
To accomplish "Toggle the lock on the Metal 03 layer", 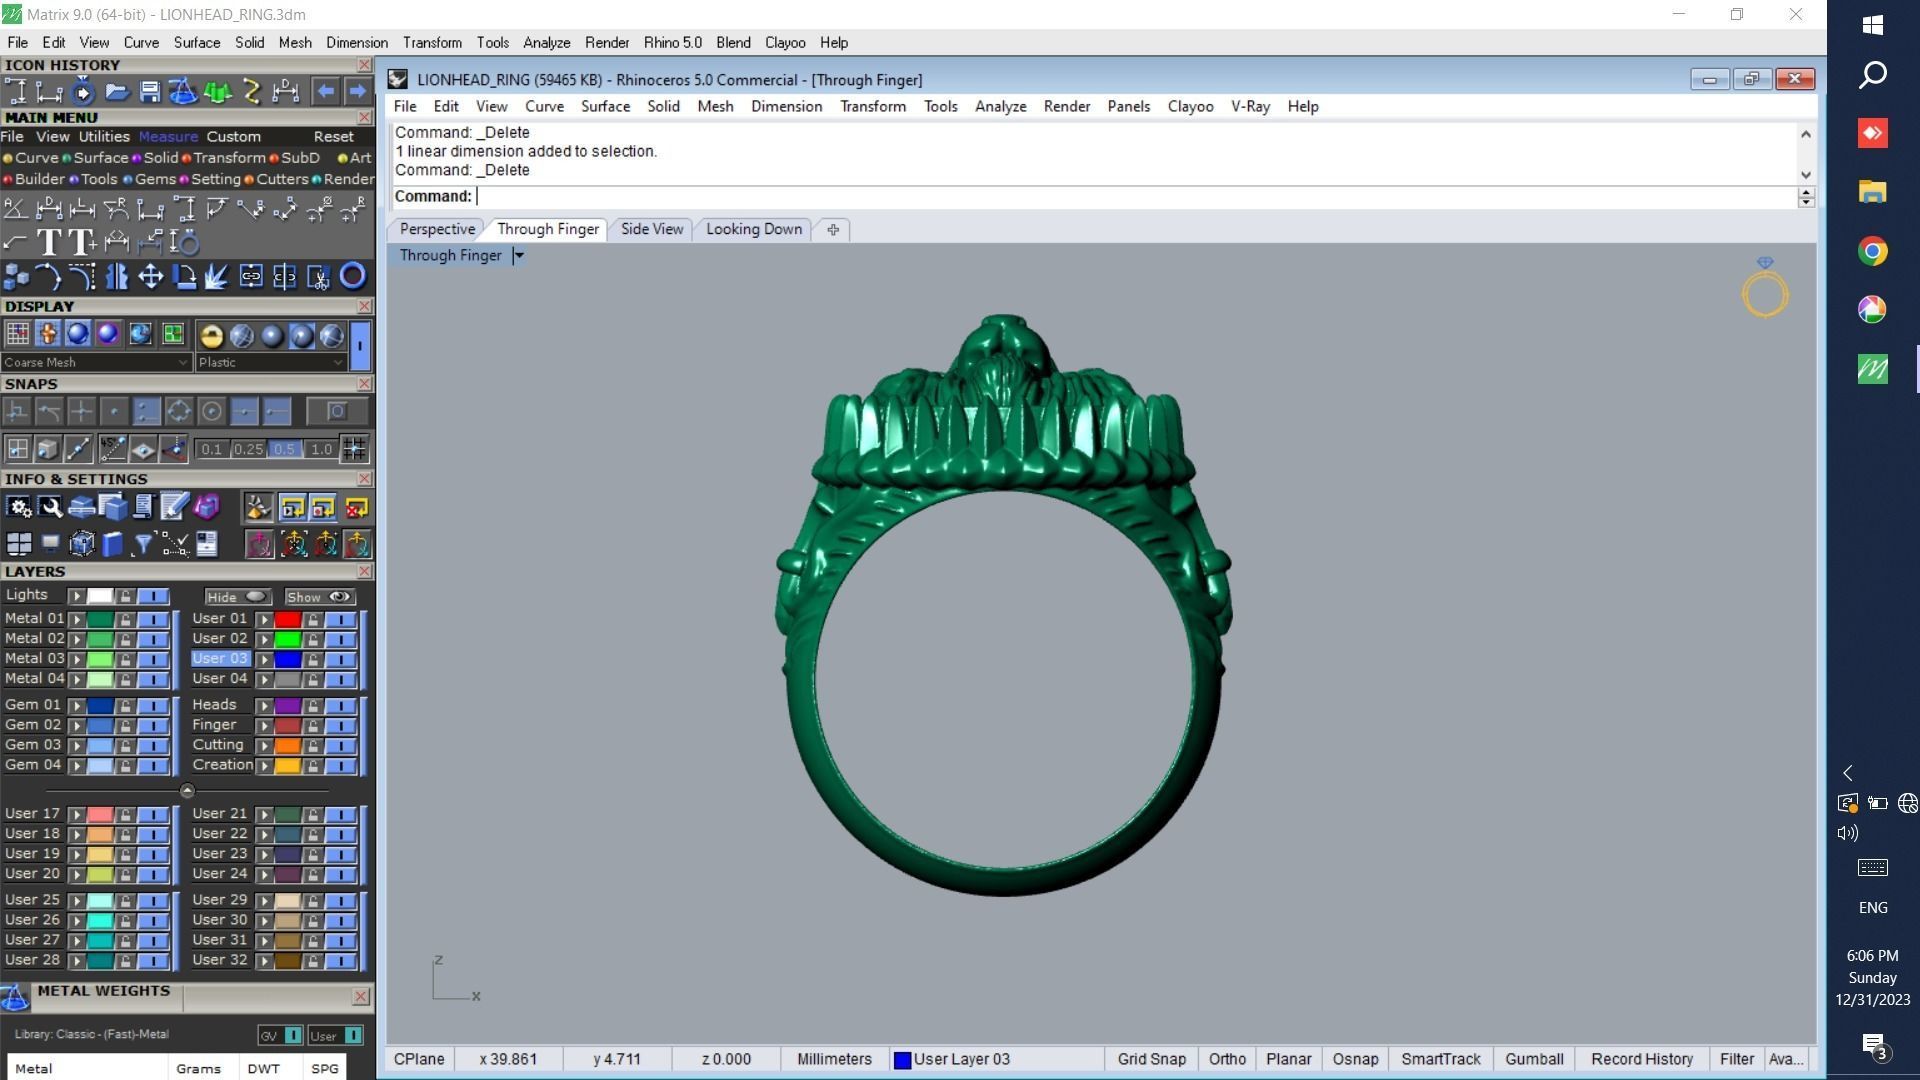I will [x=125, y=659].
